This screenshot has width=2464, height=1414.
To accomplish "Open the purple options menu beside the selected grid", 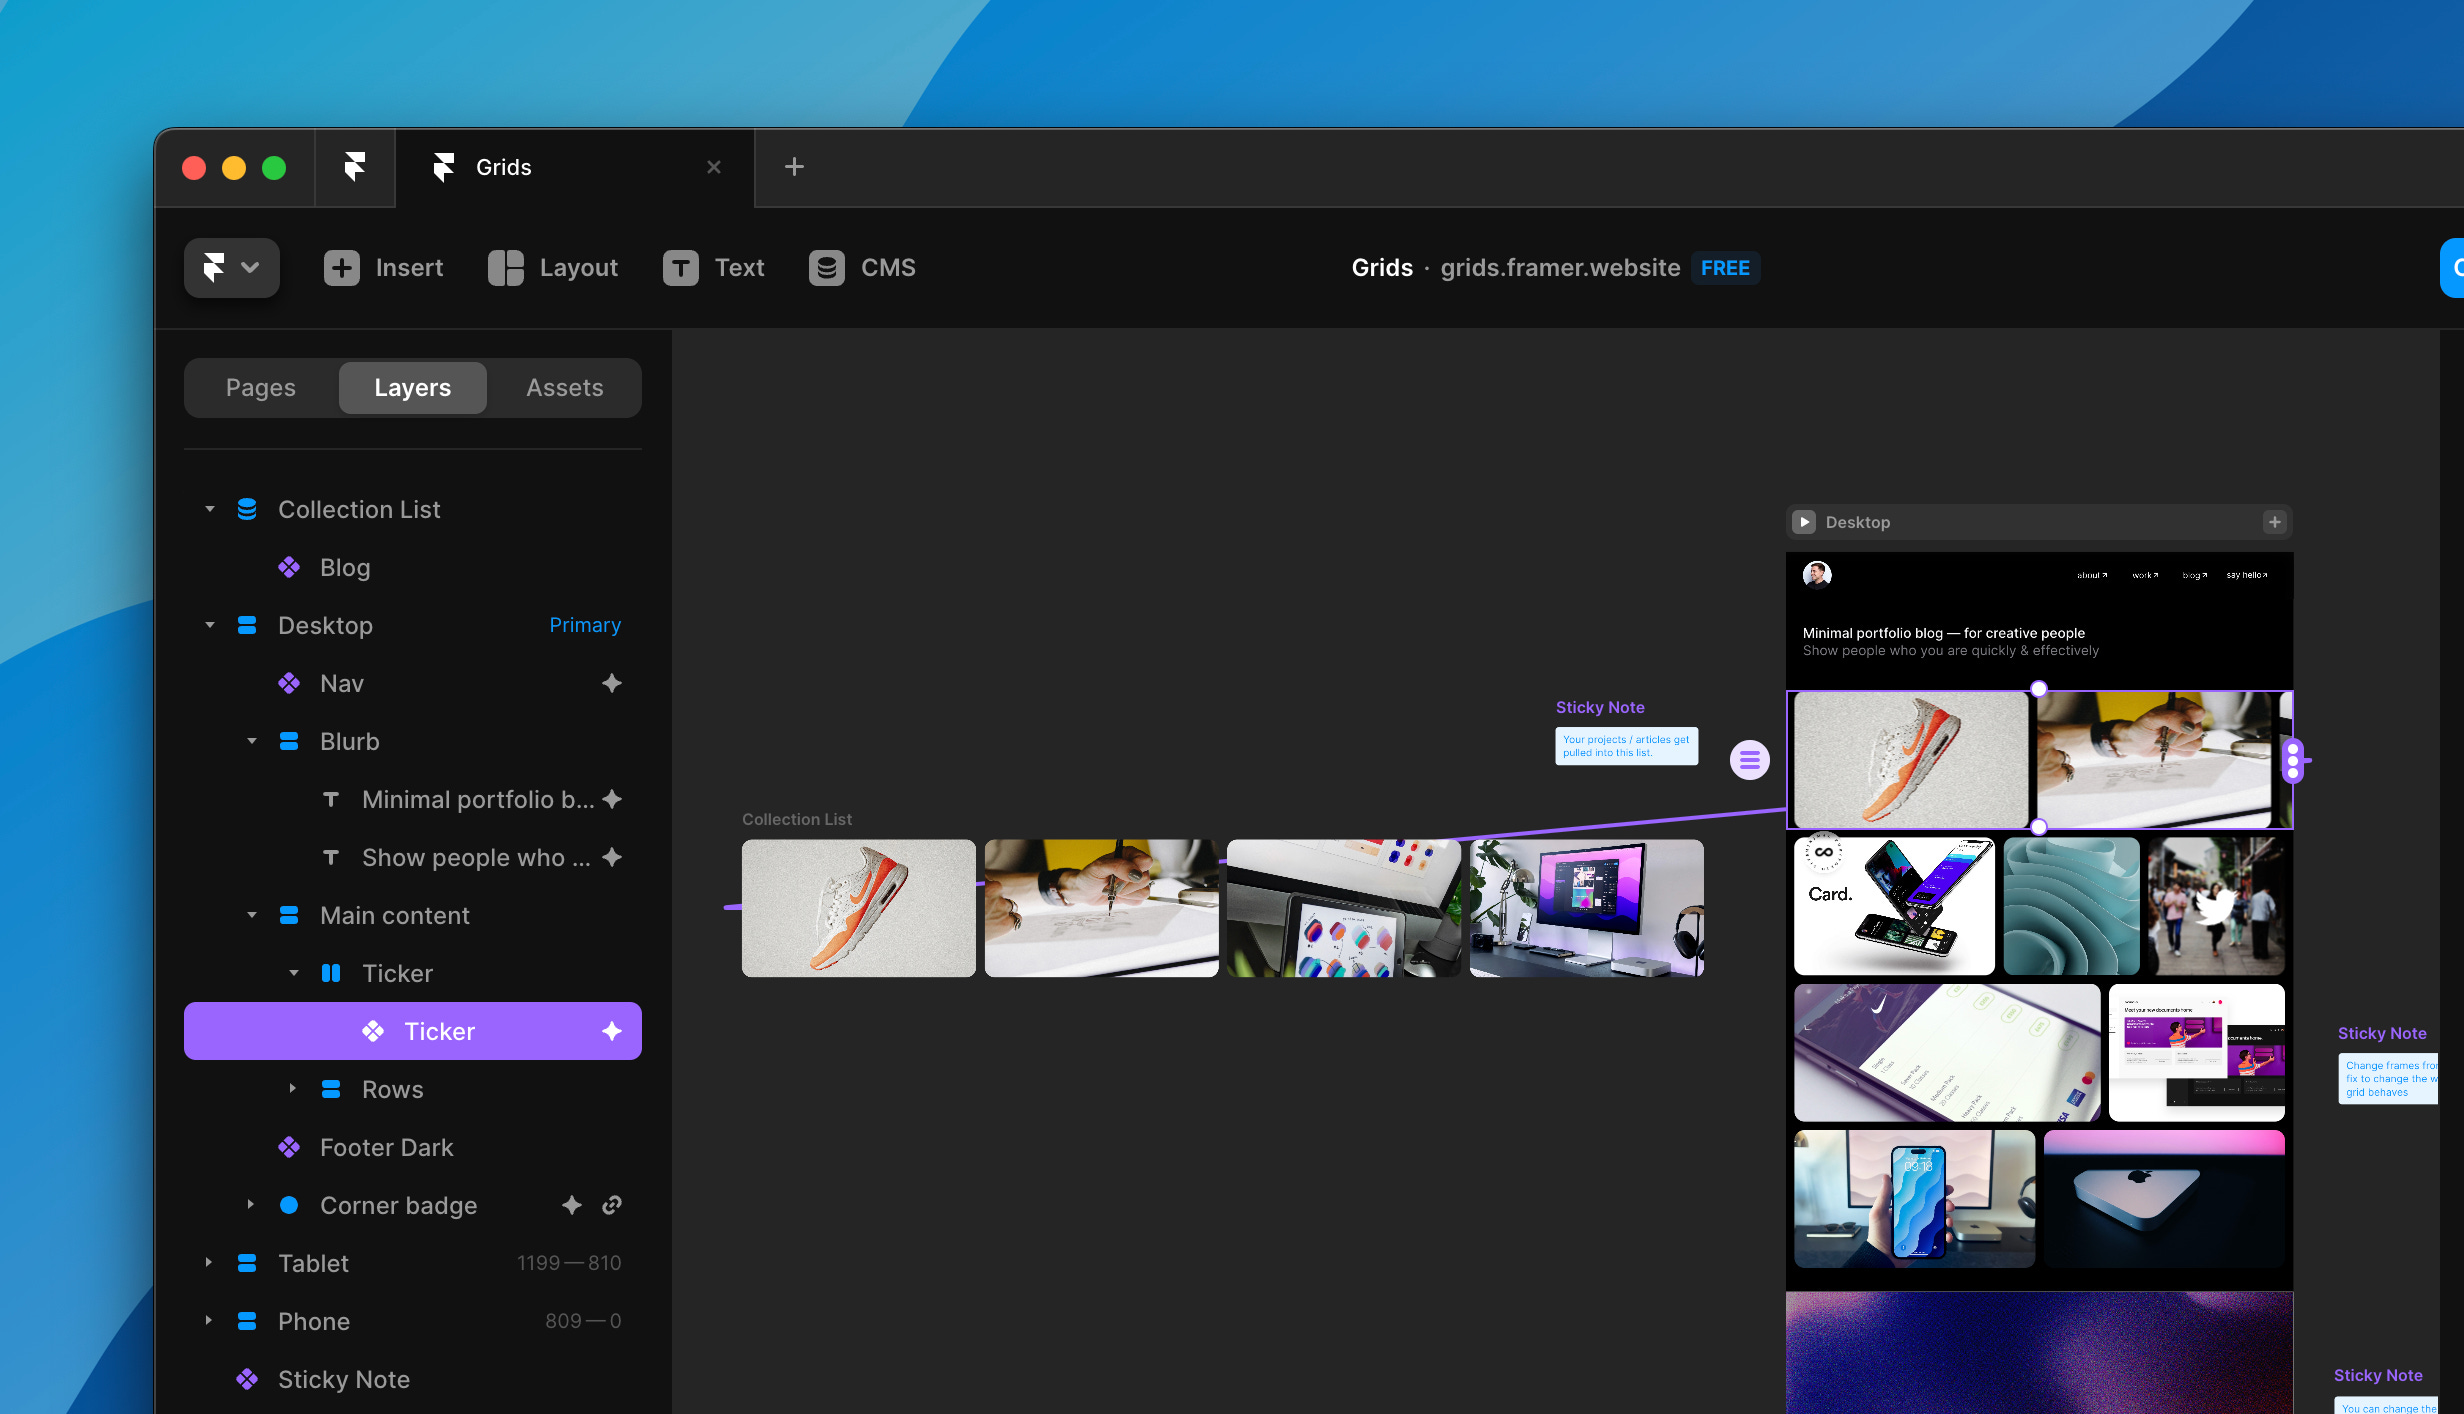I will 1749,760.
